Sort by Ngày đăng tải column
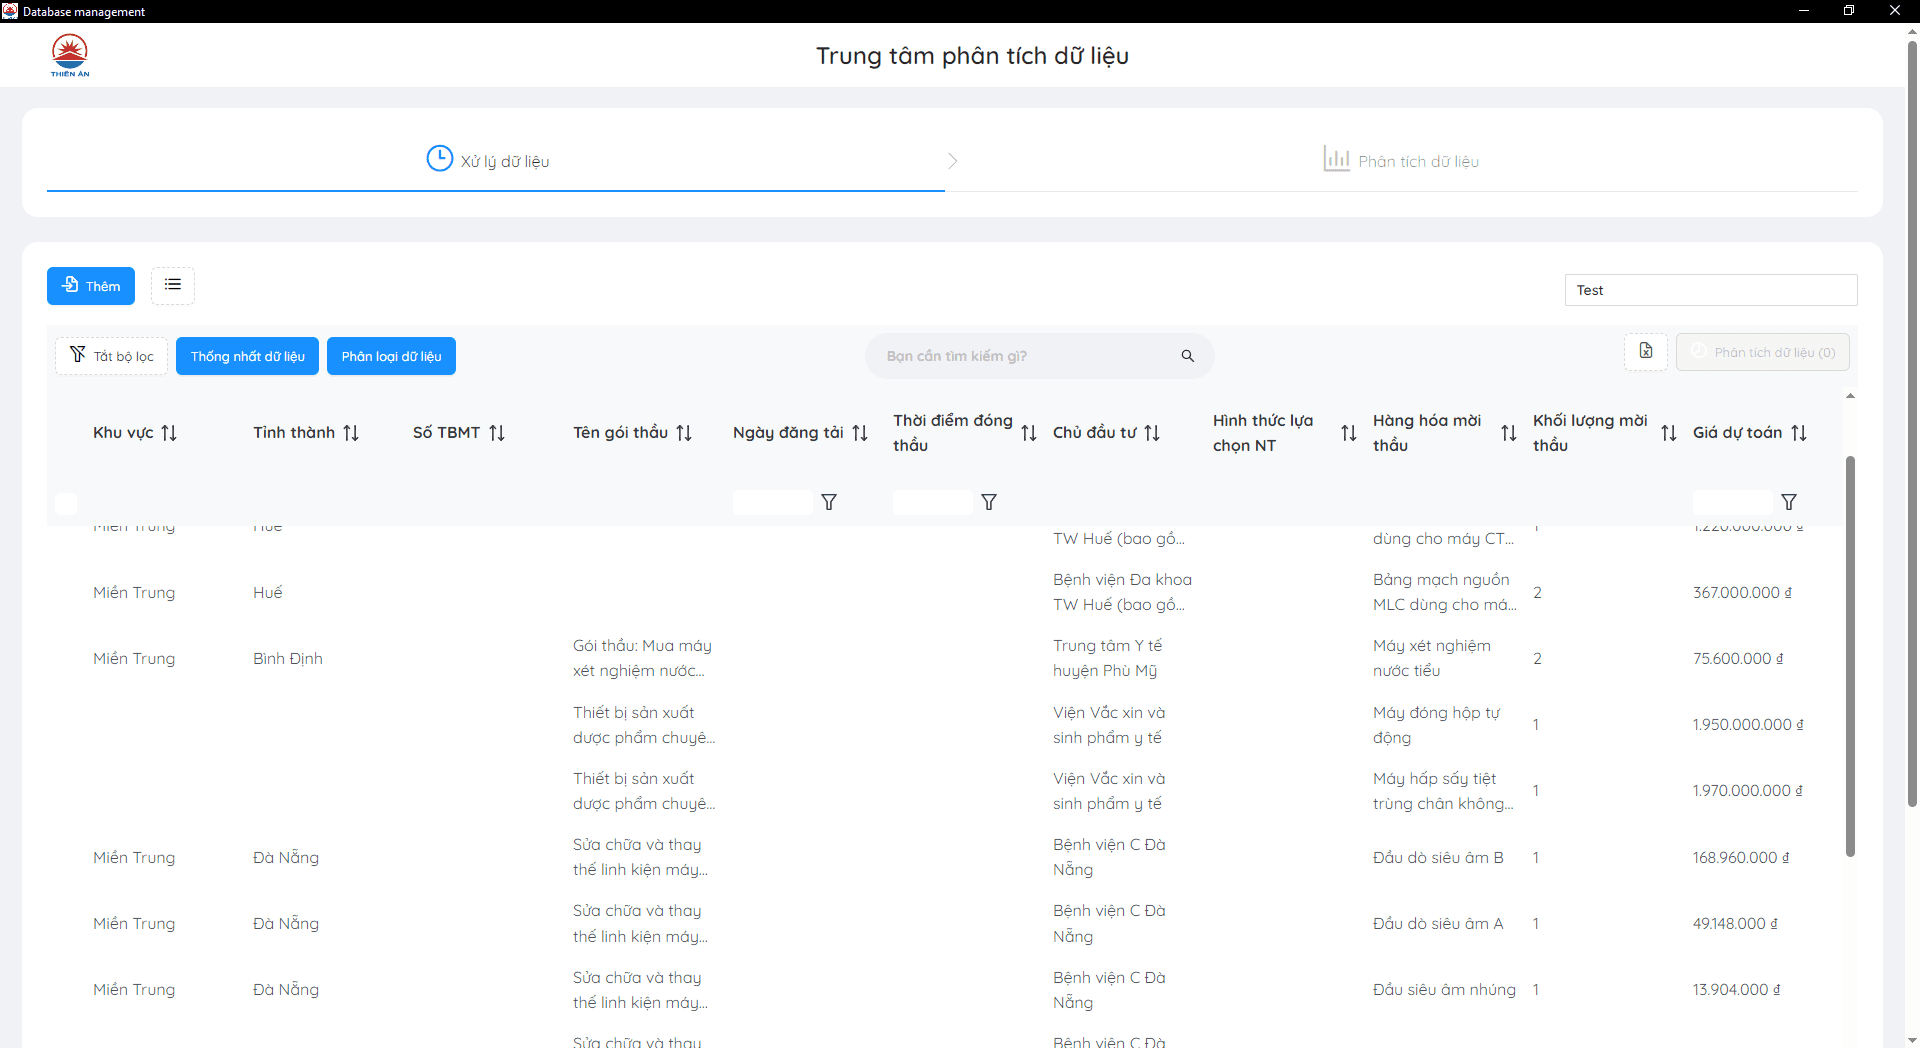The height and width of the screenshot is (1048, 1920). (x=860, y=433)
